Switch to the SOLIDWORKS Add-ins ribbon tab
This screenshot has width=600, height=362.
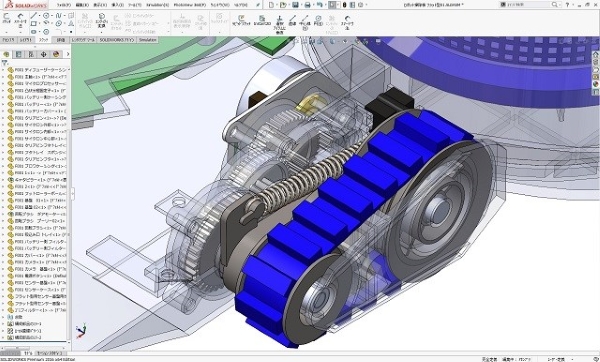tap(117, 40)
